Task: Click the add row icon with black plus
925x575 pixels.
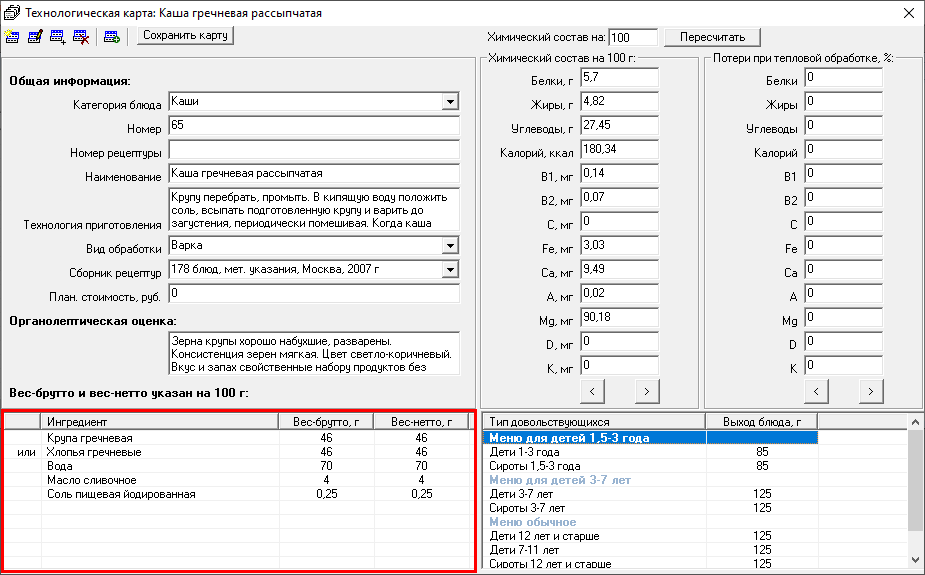Action: coord(57,37)
